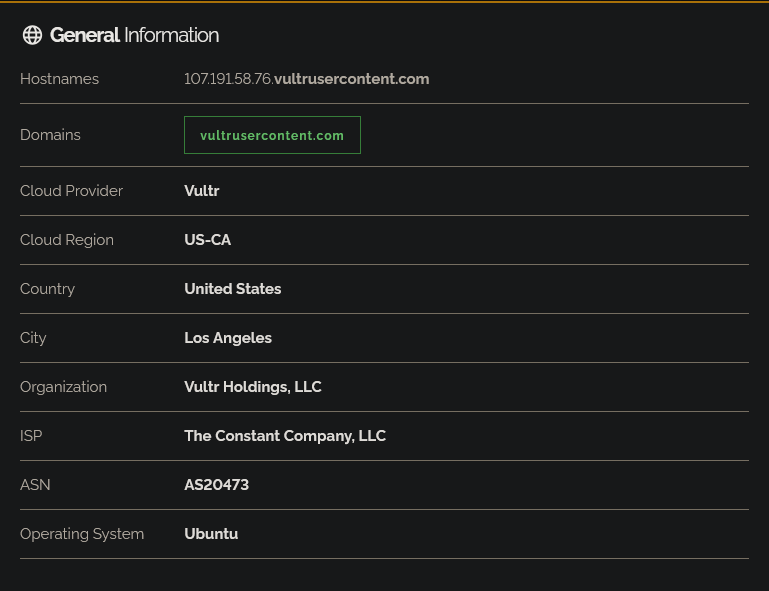Viewport: 769px width, 591px height.
Task: Select ISP value The Constant Company, LLC
Action: coord(285,436)
